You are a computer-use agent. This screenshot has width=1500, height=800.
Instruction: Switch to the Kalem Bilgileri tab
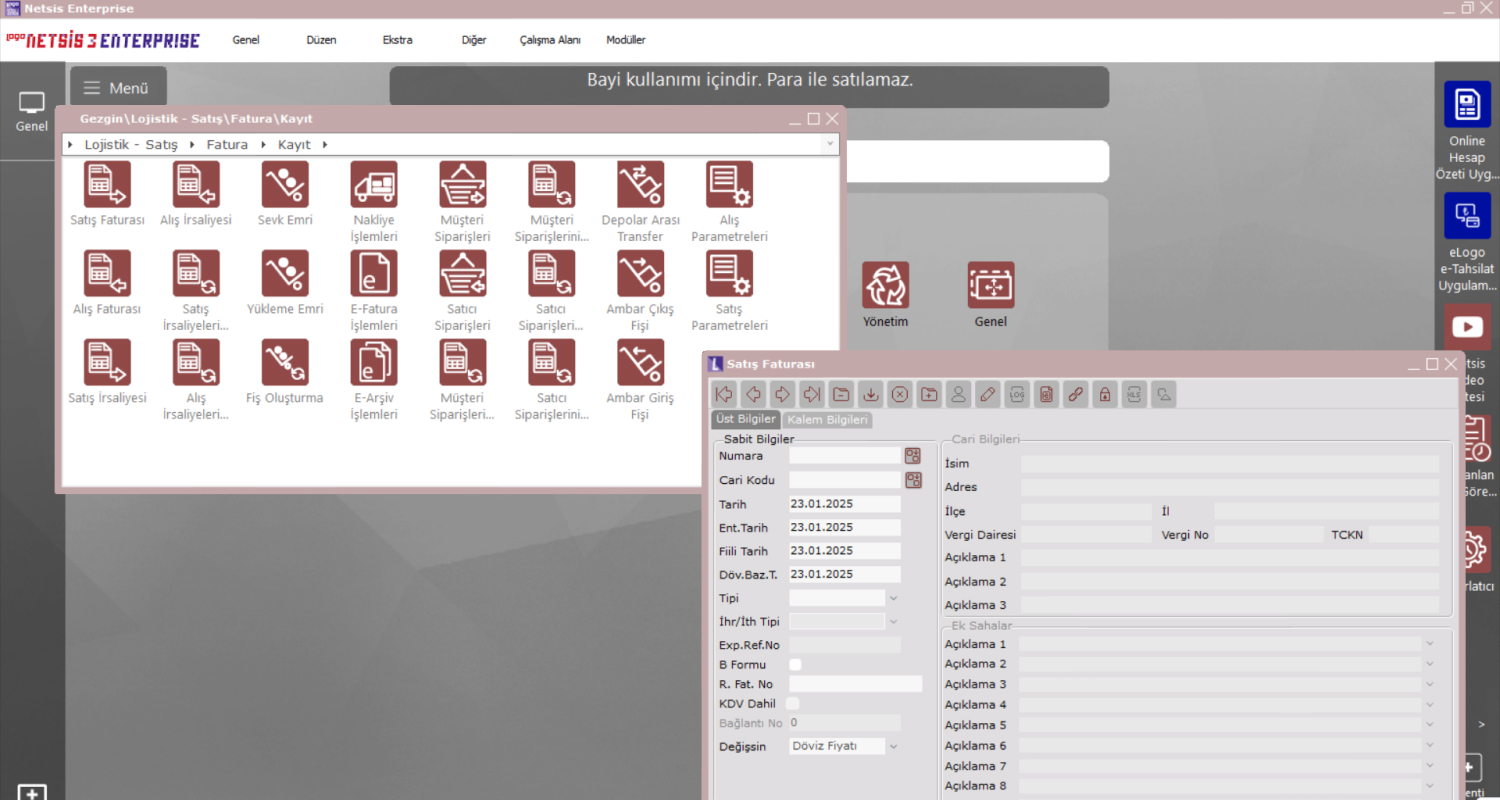tap(827, 419)
